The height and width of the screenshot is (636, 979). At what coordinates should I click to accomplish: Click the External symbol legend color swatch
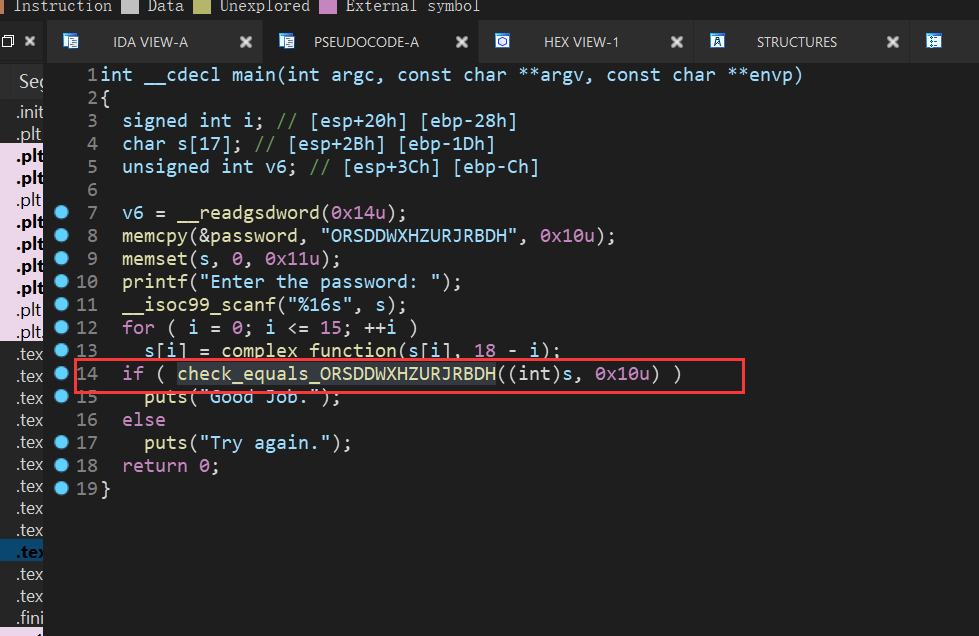tap(328, 6)
